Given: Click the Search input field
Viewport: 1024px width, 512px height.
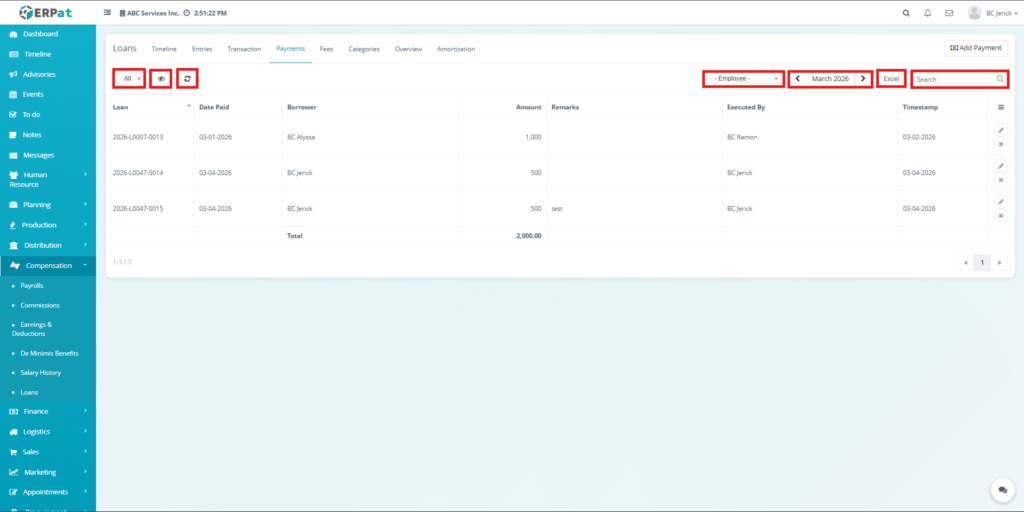Looking at the screenshot, I should tap(953, 79).
